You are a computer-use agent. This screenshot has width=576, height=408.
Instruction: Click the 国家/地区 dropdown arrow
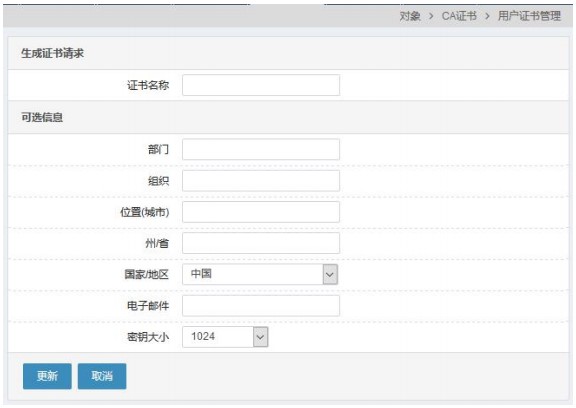pyautogui.click(x=330, y=274)
